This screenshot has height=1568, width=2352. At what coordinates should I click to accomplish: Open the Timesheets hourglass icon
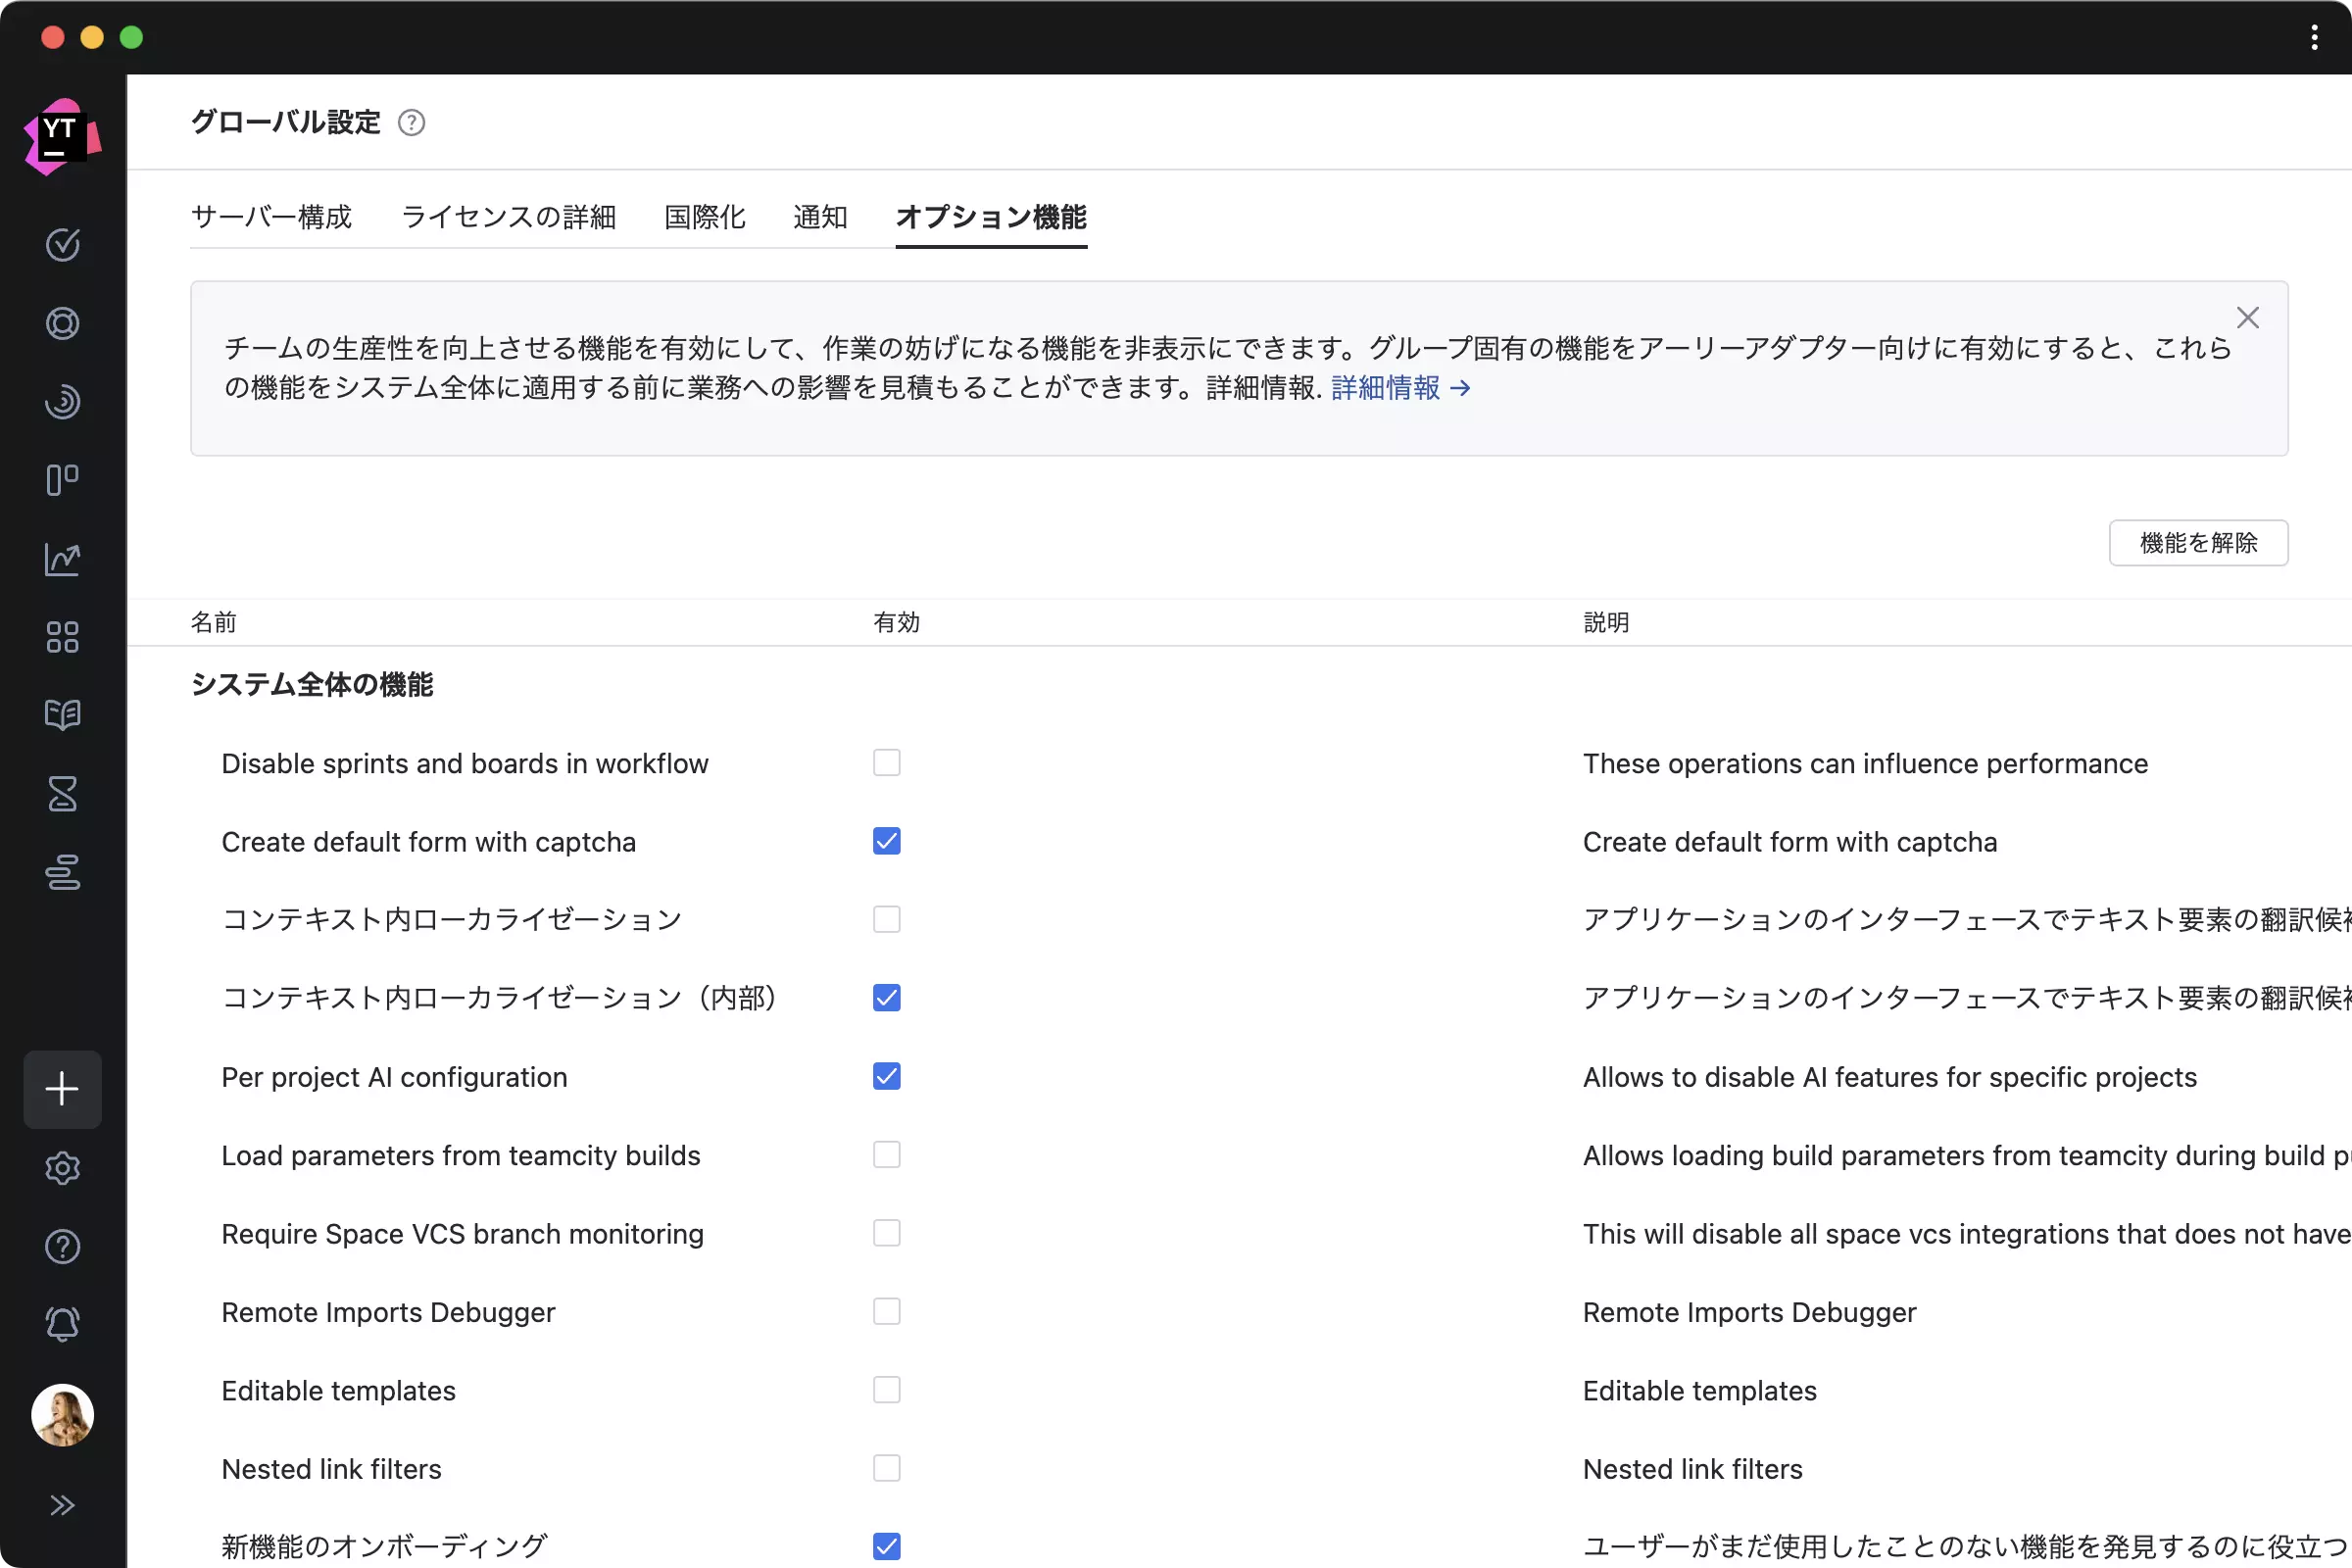point(62,794)
